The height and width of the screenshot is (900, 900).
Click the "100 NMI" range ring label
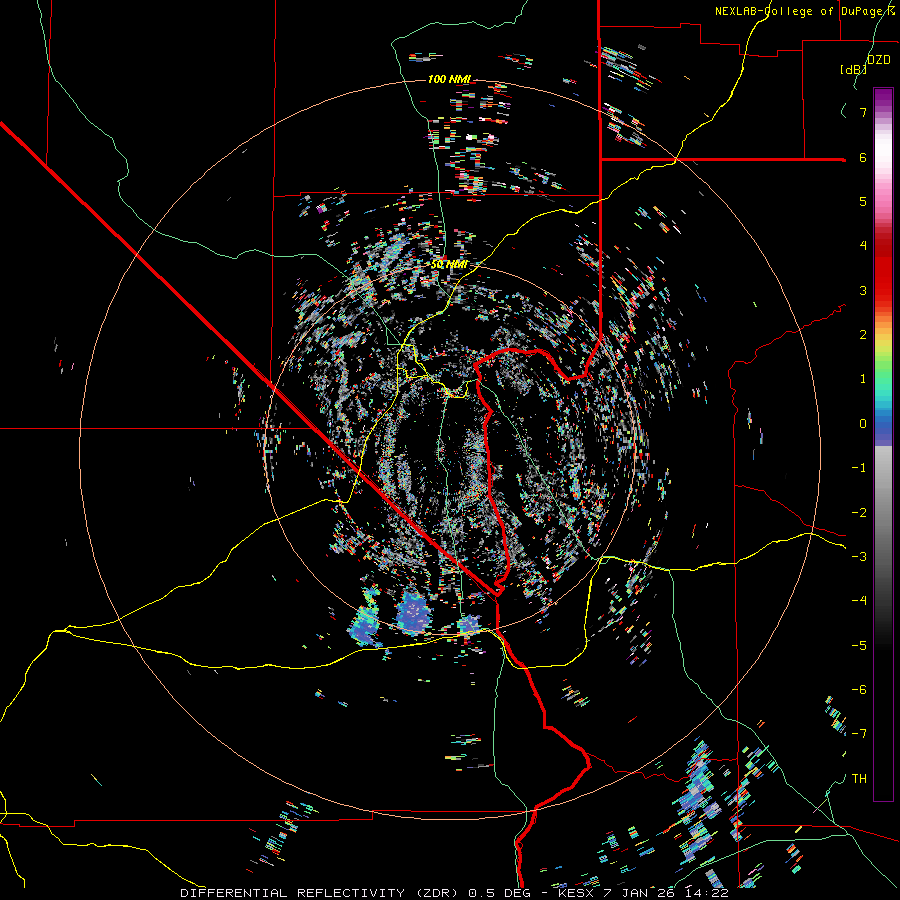point(449,79)
